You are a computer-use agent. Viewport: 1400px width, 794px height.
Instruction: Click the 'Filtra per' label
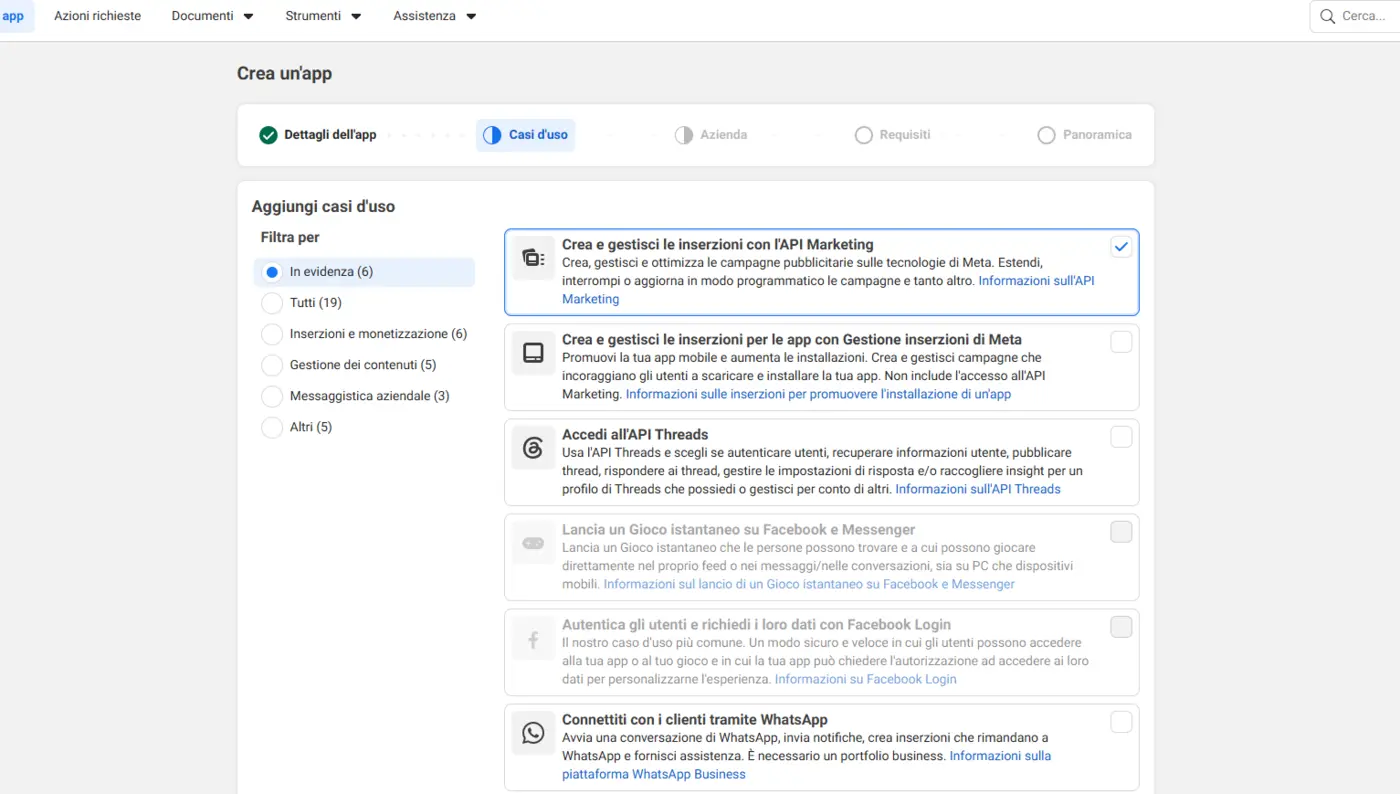click(290, 238)
